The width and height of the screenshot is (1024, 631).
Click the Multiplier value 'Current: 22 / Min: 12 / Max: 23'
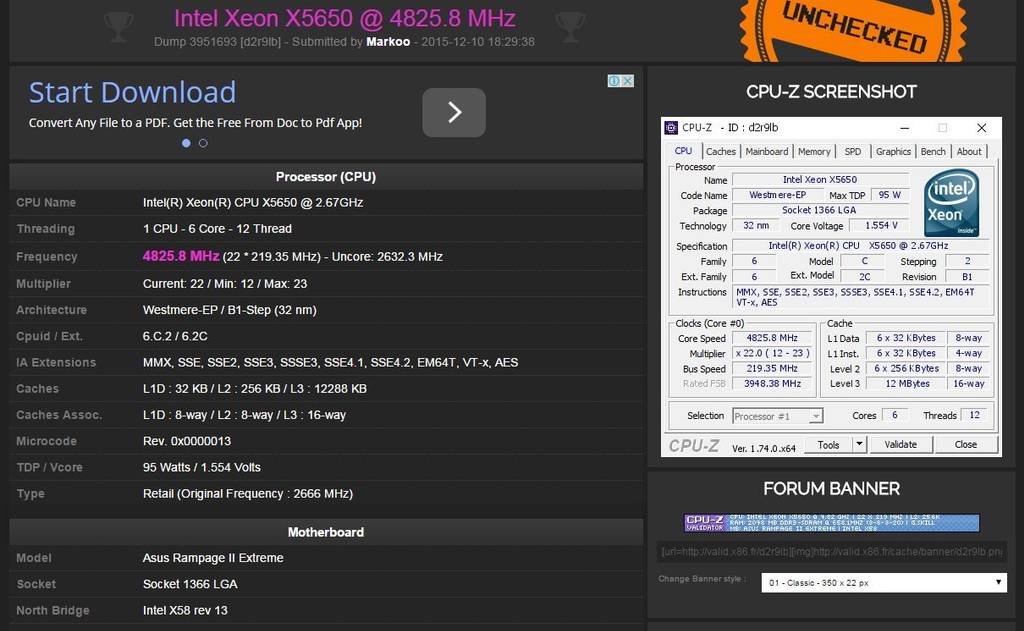(x=225, y=283)
